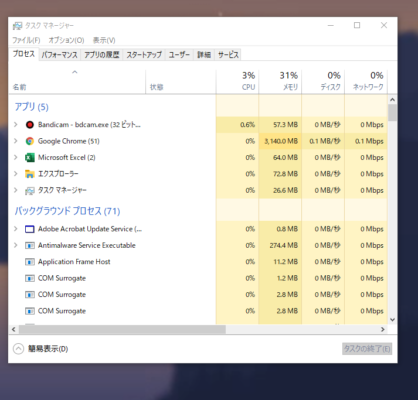Click Excel's 64.0 MB memory value
This screenshot has width=418, height=400.
pos(285,157)
